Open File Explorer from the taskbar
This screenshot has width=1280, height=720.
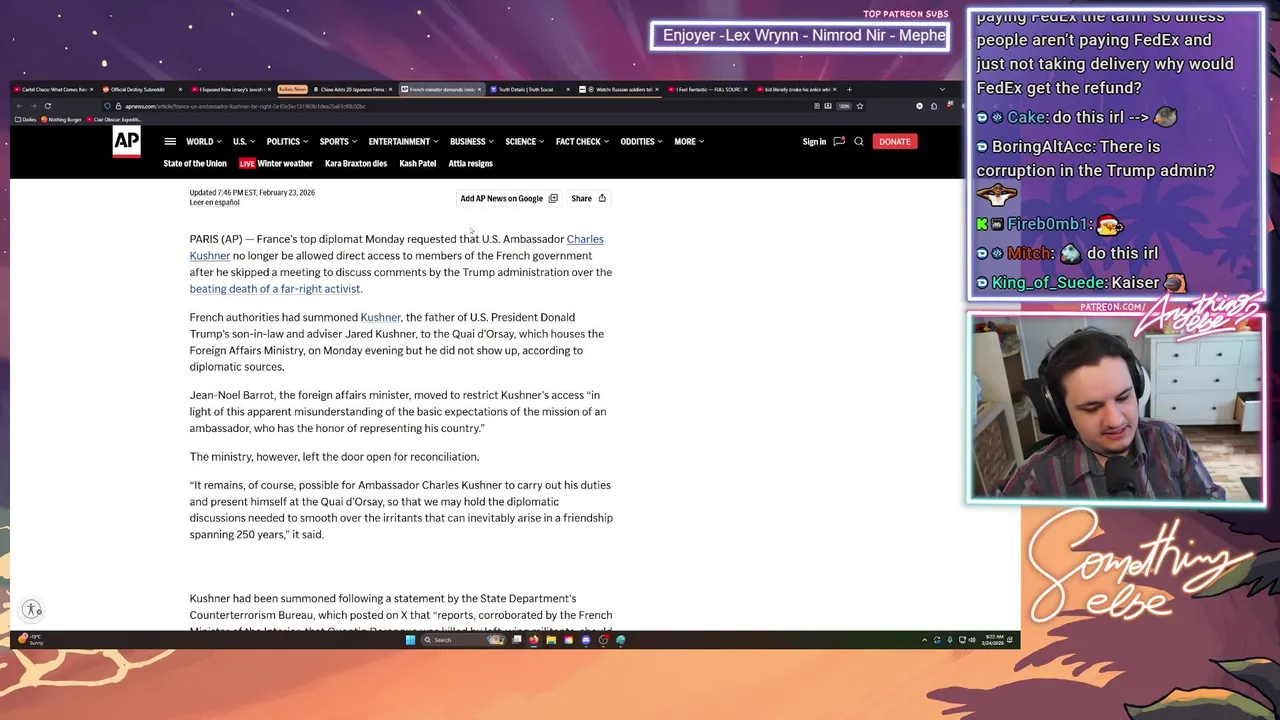[551, 640]
